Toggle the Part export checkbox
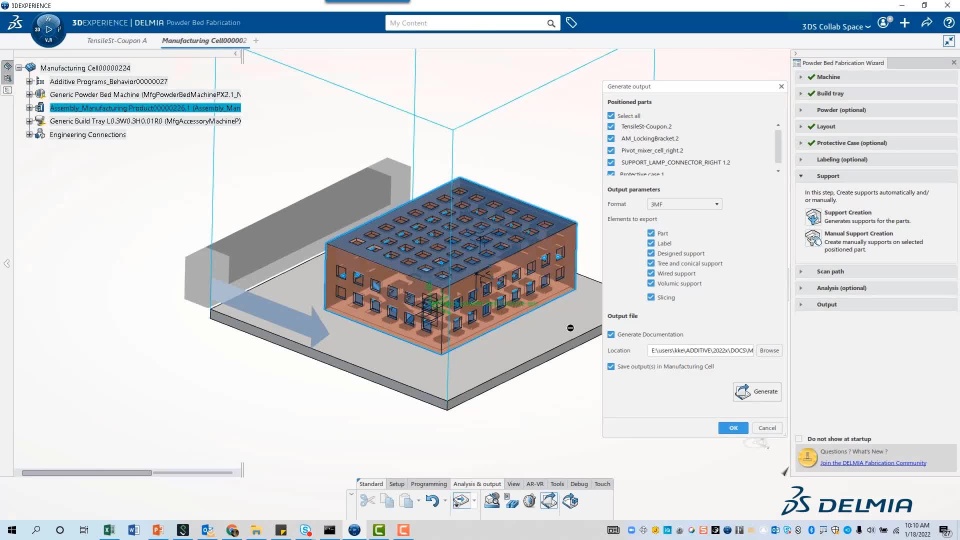 tap(651, 233)
